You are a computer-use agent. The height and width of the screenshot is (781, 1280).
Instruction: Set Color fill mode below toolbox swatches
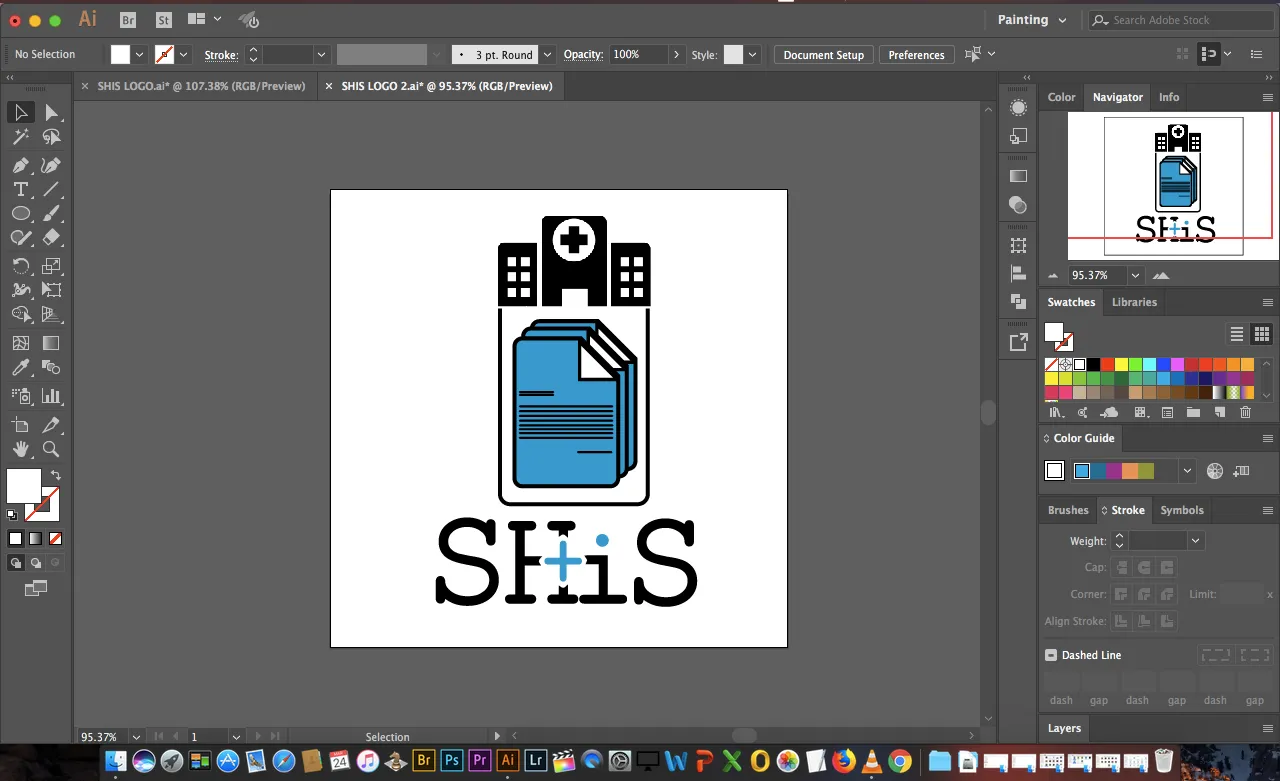pyautogui.click(x=15, y=538)
